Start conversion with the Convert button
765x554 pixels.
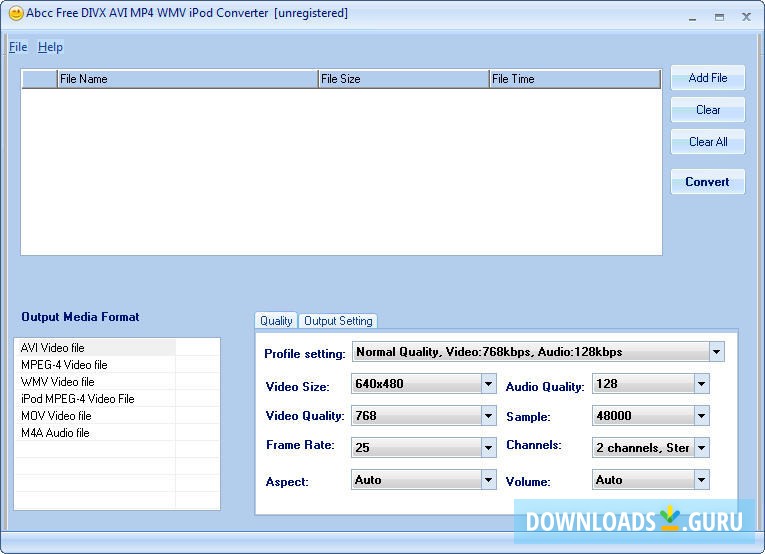click(x=707, y=182)
